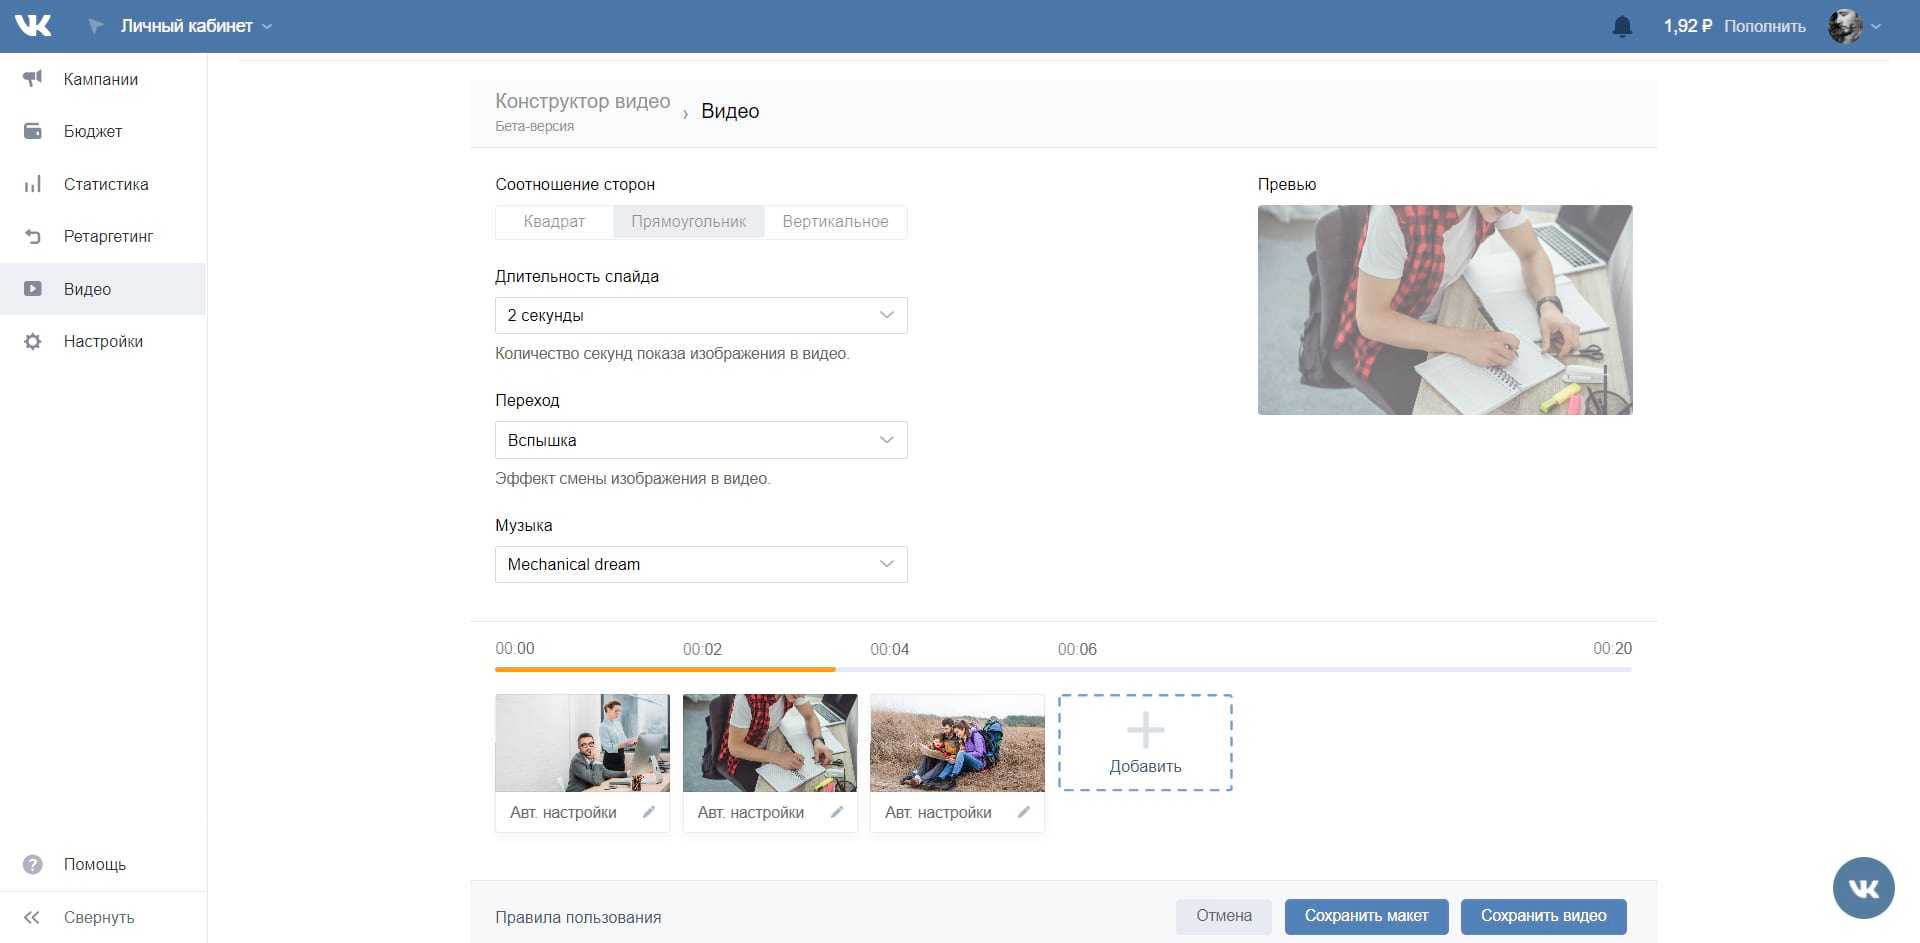Click the floating VK chat icon
The image size is (1920, 943).
(x=1863, y=888)
